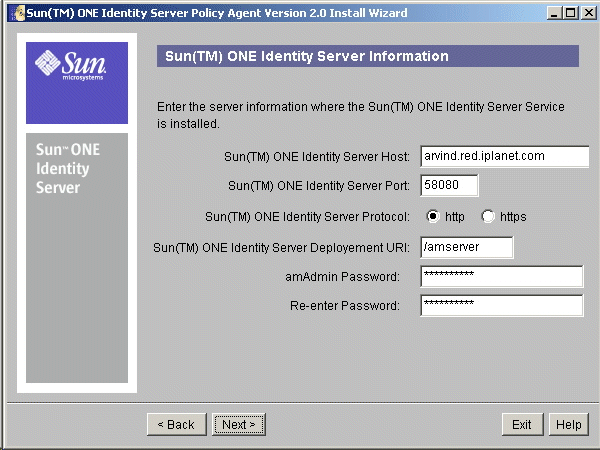Image resolution: width=600 pixels, height=450 pixels.
Task: Click the 'amAdmin Password:' label
Action: pyautogui.click(x=342, y=277)
